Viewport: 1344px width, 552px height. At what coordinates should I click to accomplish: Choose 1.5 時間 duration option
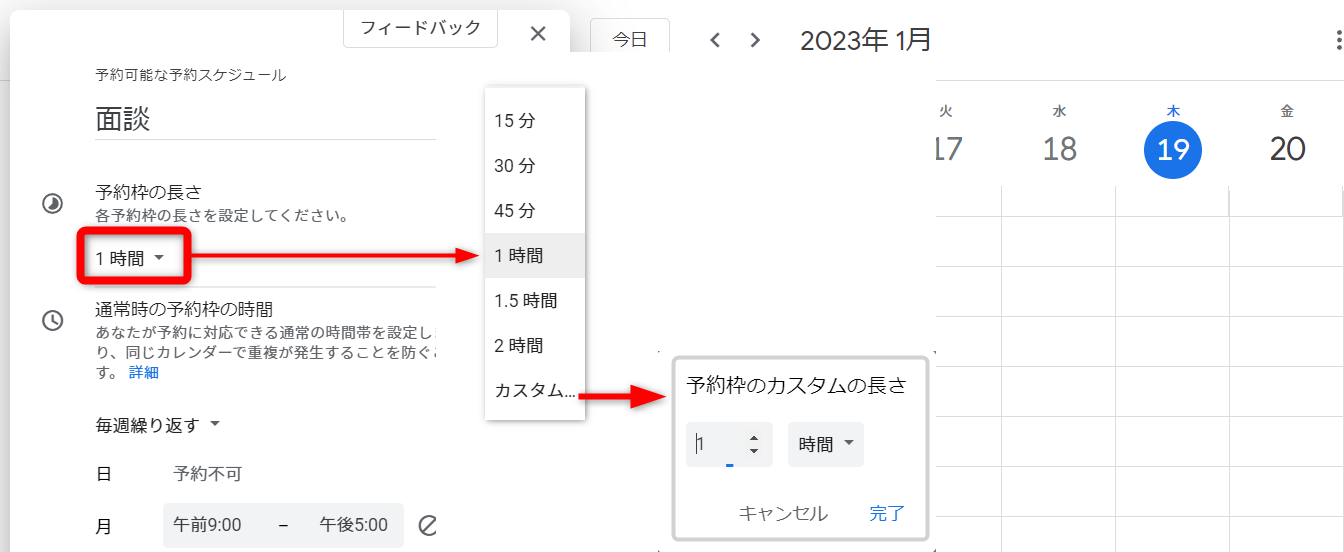[526, 301]
